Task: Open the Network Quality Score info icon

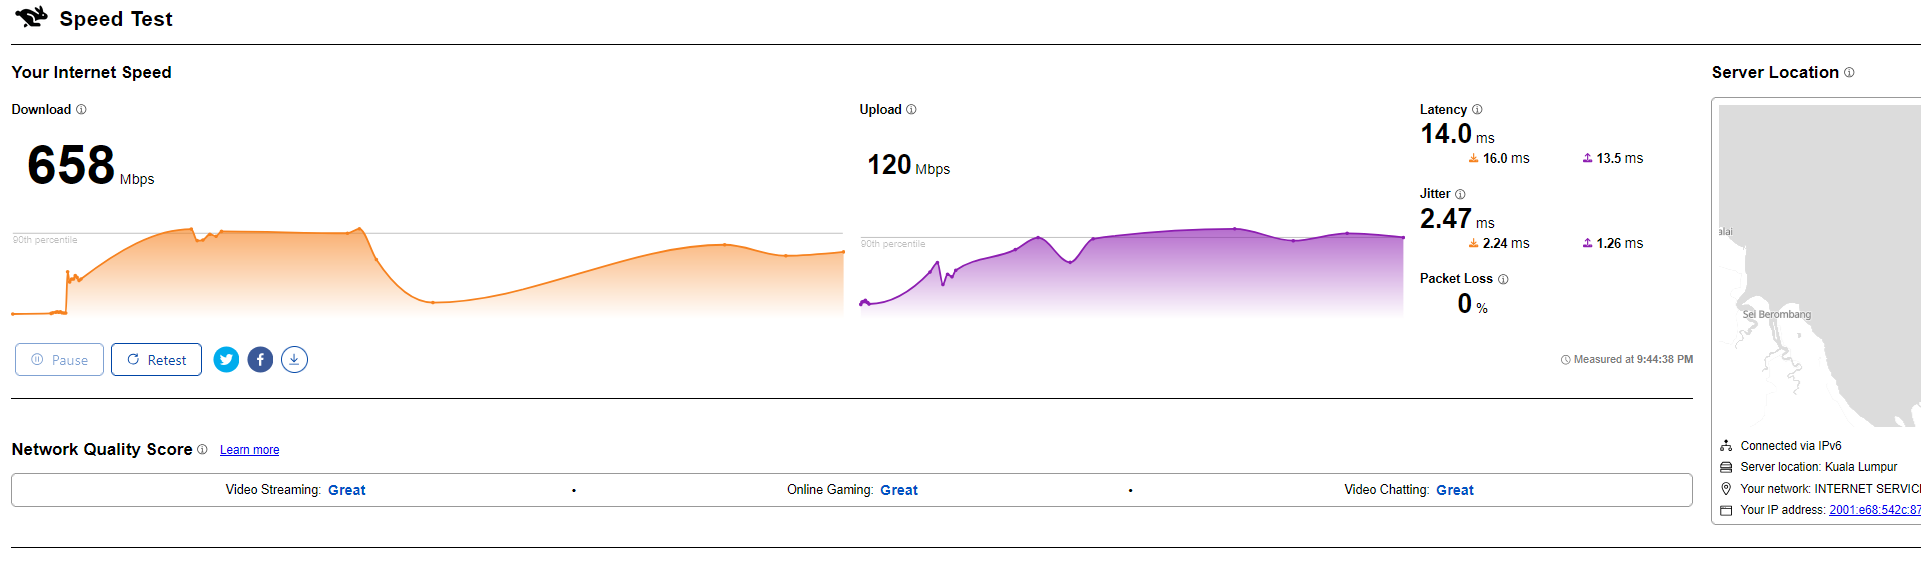Action: click(x=202, y=450)
